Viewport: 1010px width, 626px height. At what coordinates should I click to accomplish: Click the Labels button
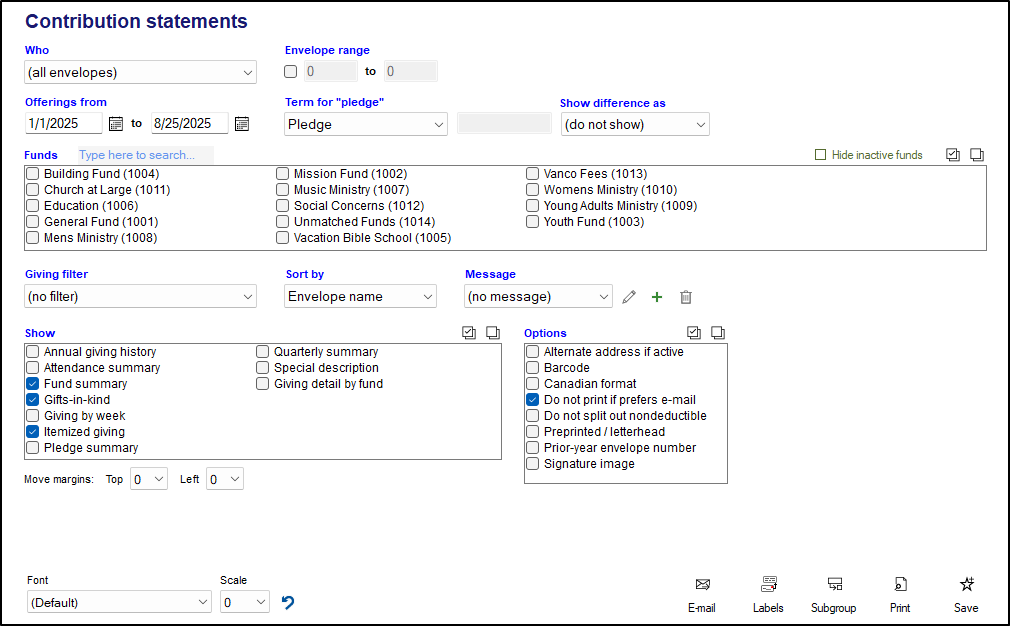click(x=768, y=594)
